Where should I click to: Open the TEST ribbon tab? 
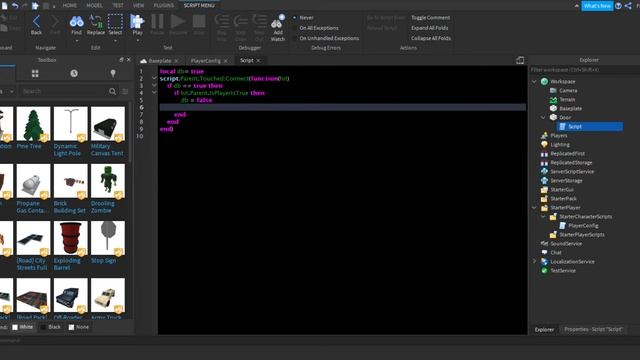(x=118, y=5)
